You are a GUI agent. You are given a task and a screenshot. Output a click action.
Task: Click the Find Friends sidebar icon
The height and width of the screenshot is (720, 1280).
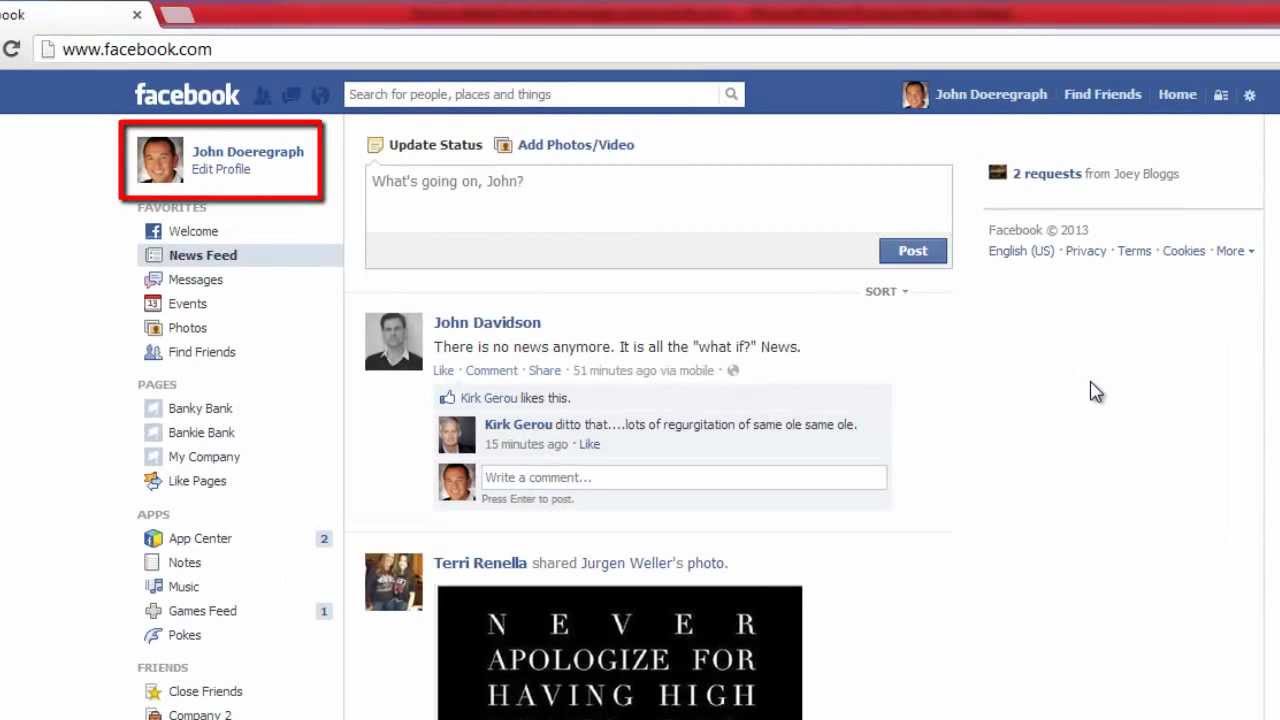tap(153, 352)
